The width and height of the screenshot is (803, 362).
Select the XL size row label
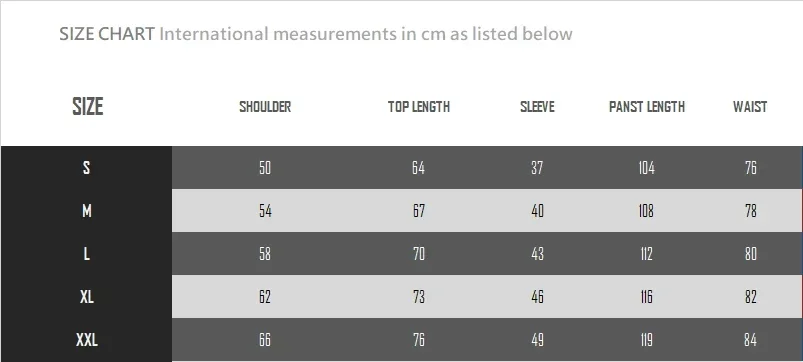(87, 296)
